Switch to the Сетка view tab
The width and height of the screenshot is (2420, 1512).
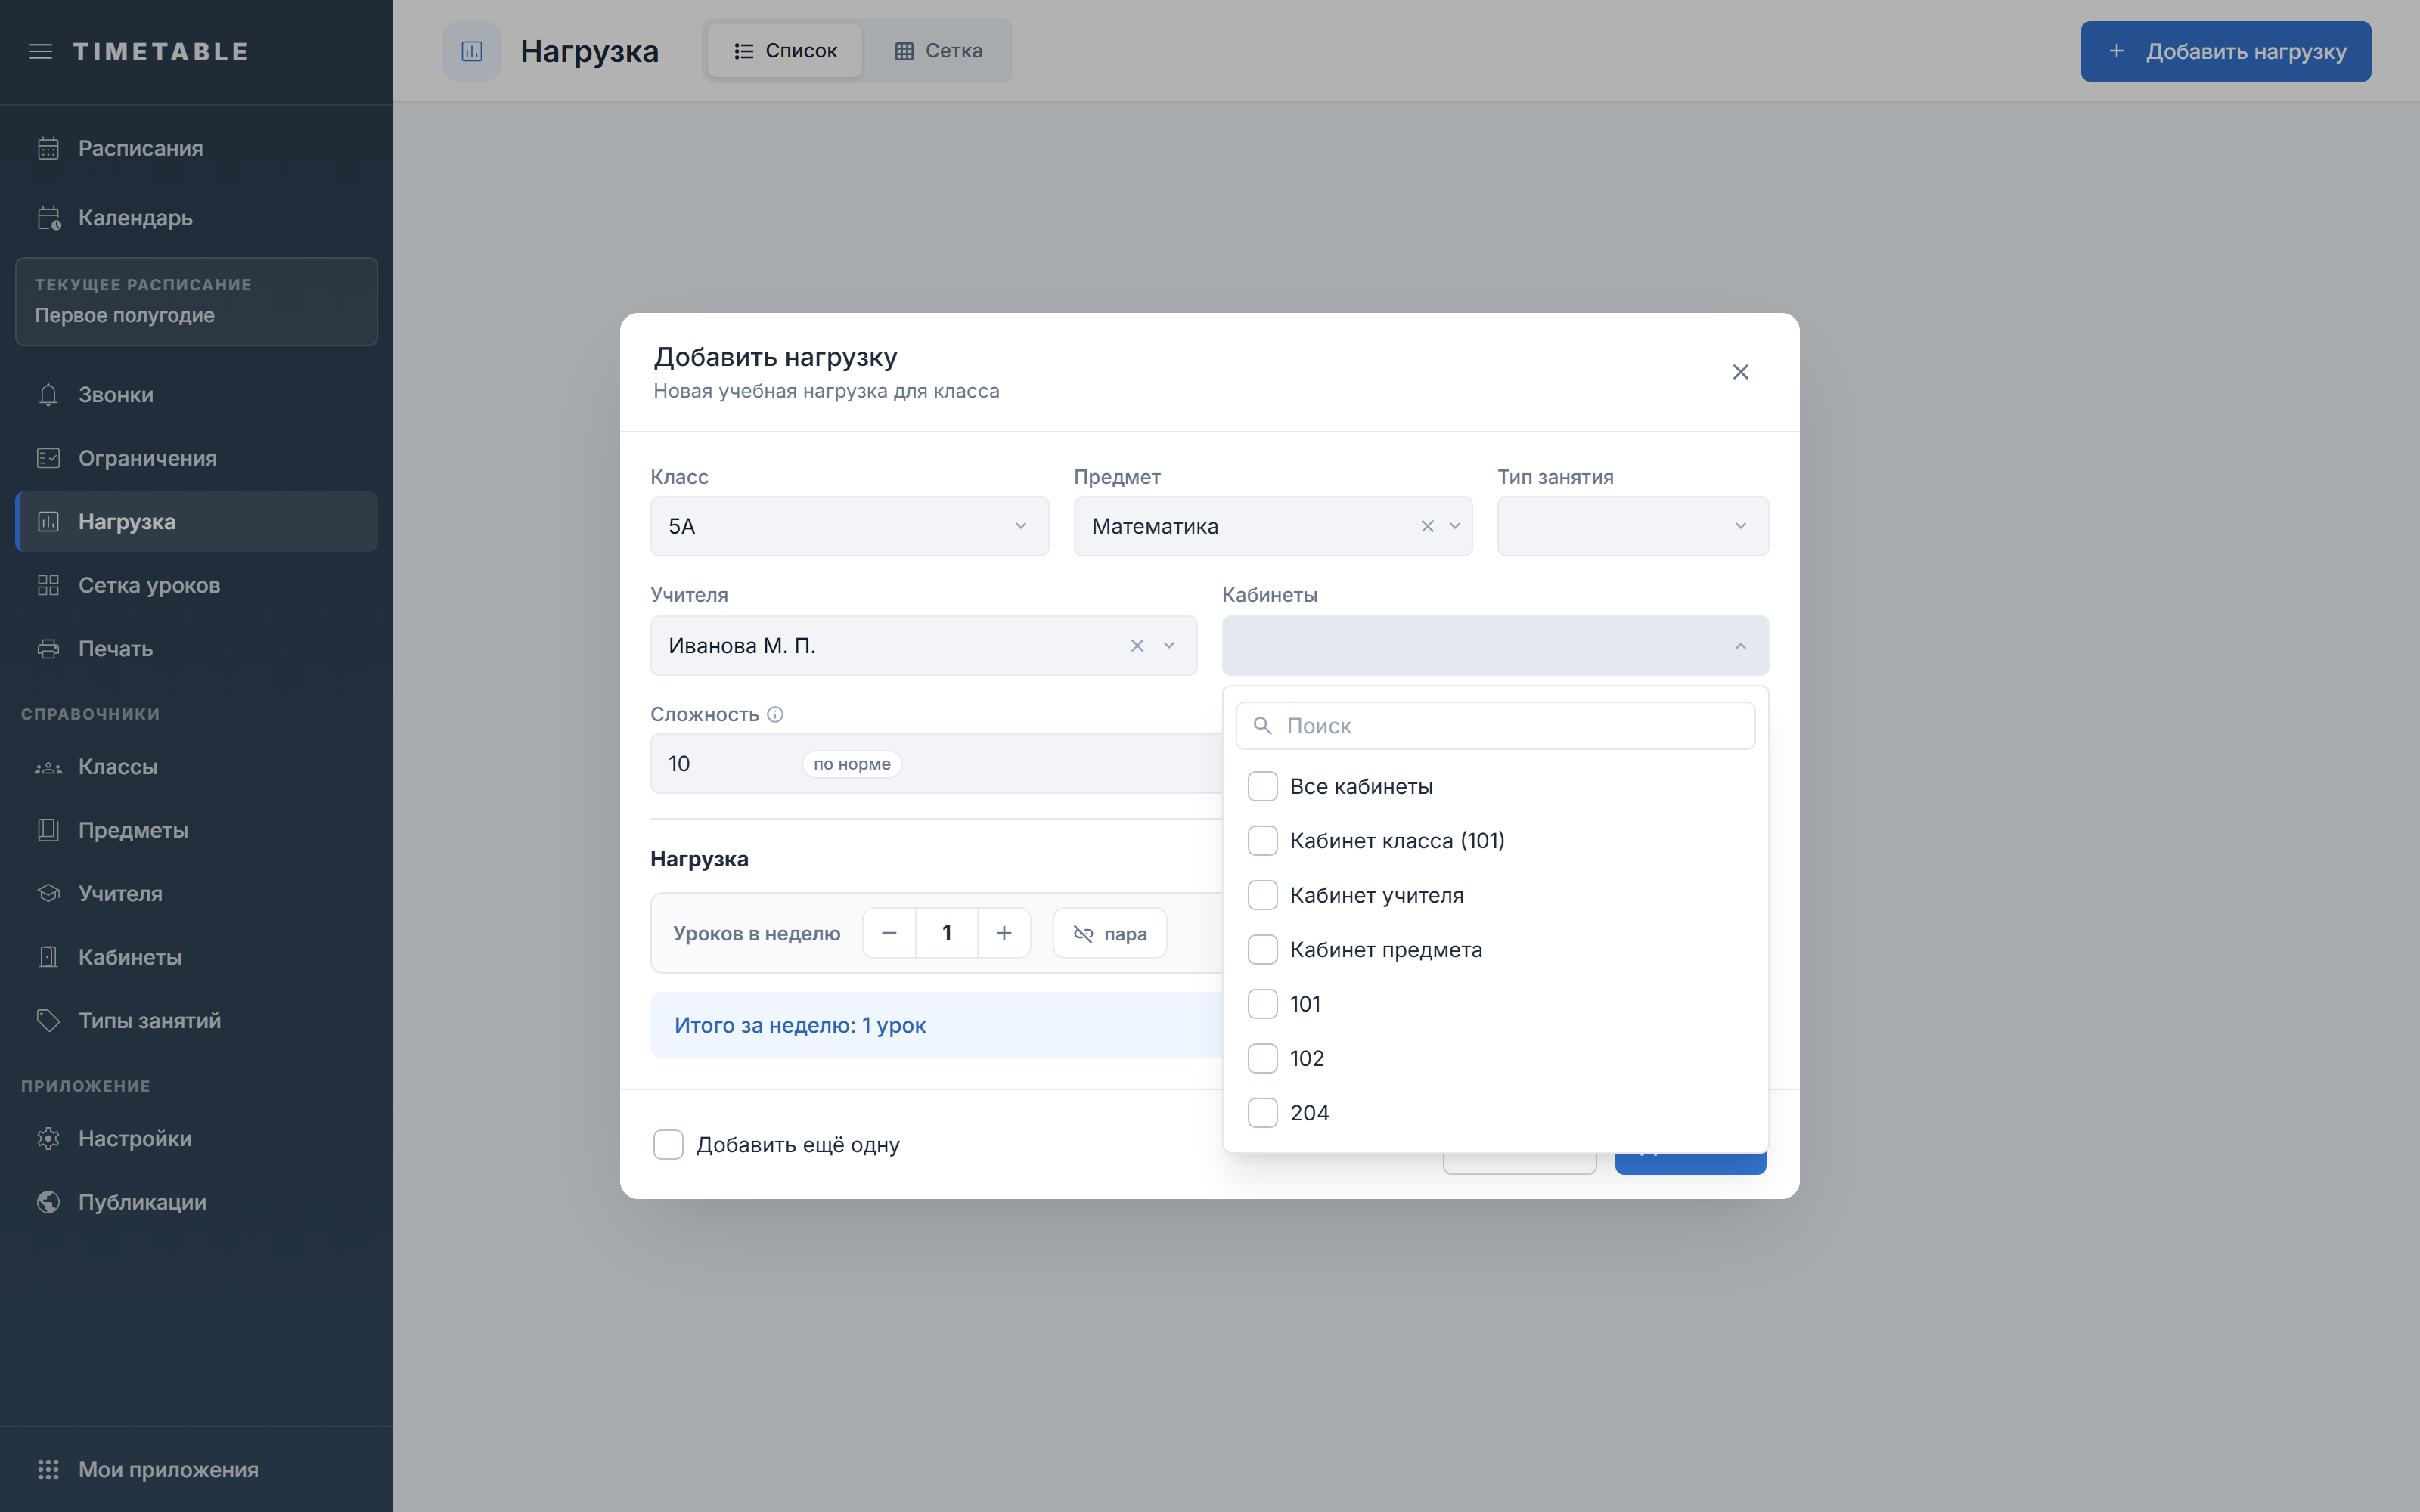click(x=938, y=51)
